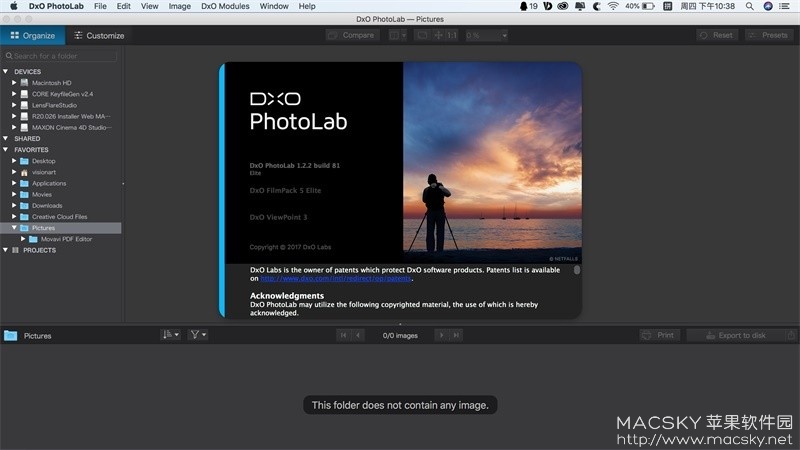The image size is (800, 450).
Task: Go to the next image
Action: 441,335
